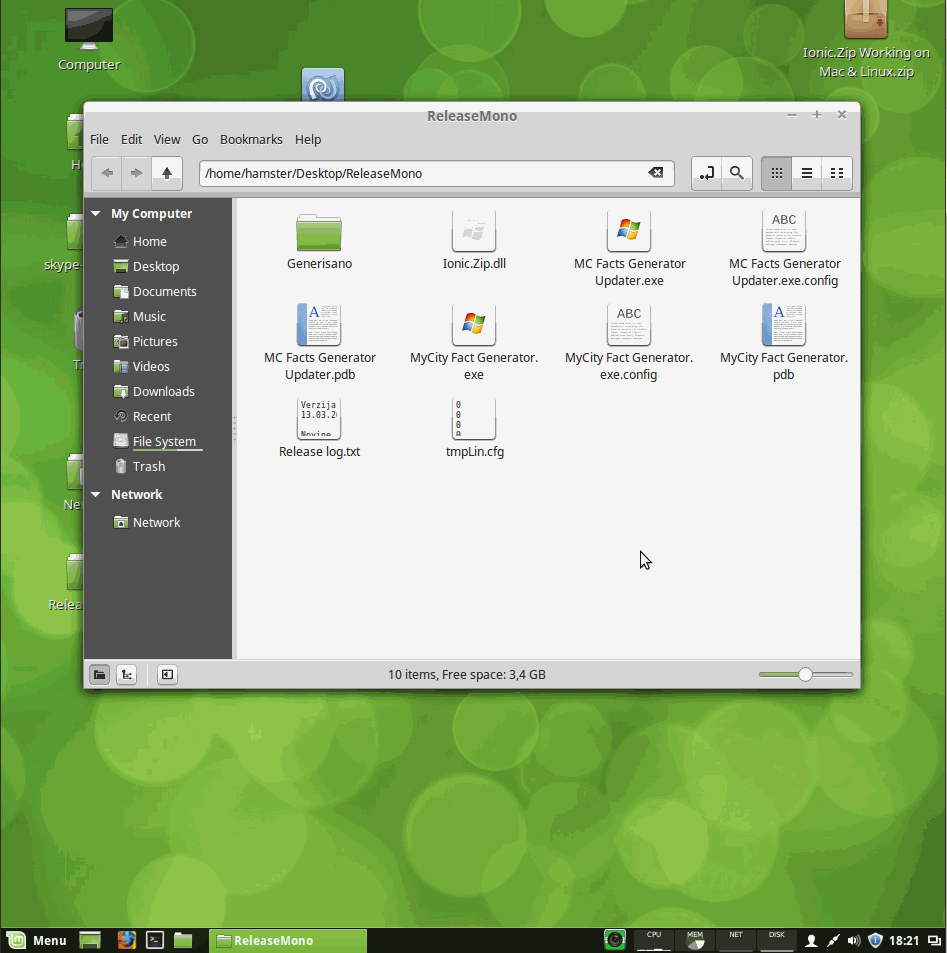This screenshot has width=947, height=953.
Task: Clear the location bar path
Action: pos(656,173)
